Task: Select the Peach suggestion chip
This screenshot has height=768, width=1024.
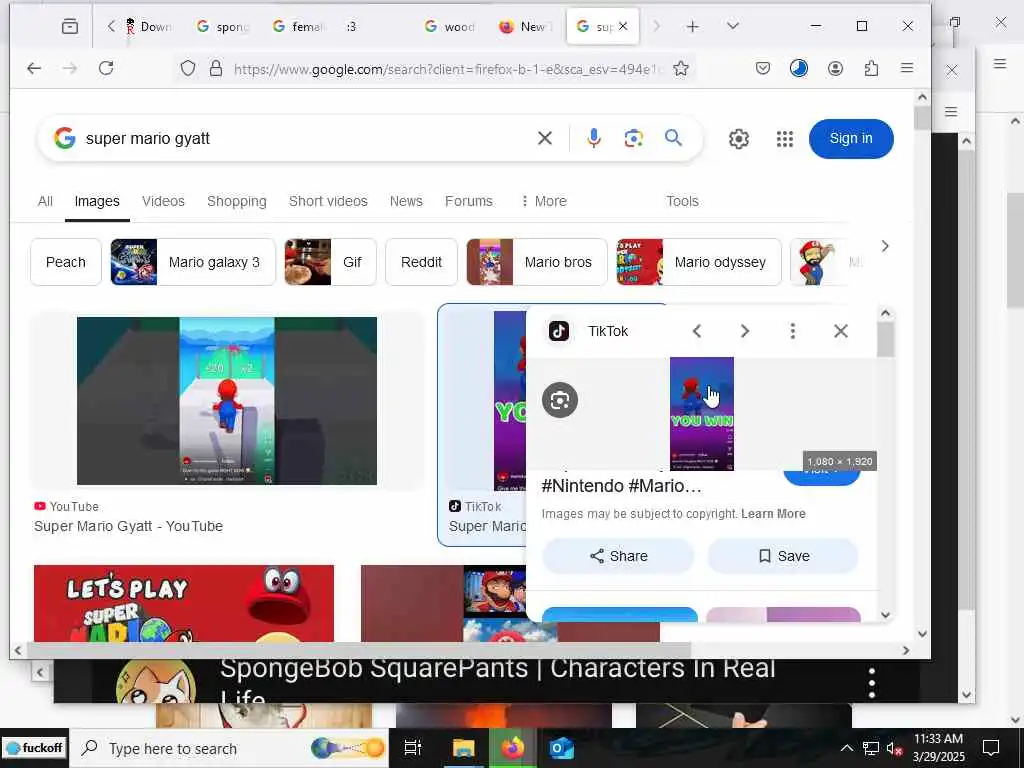Action: (66, 262)
